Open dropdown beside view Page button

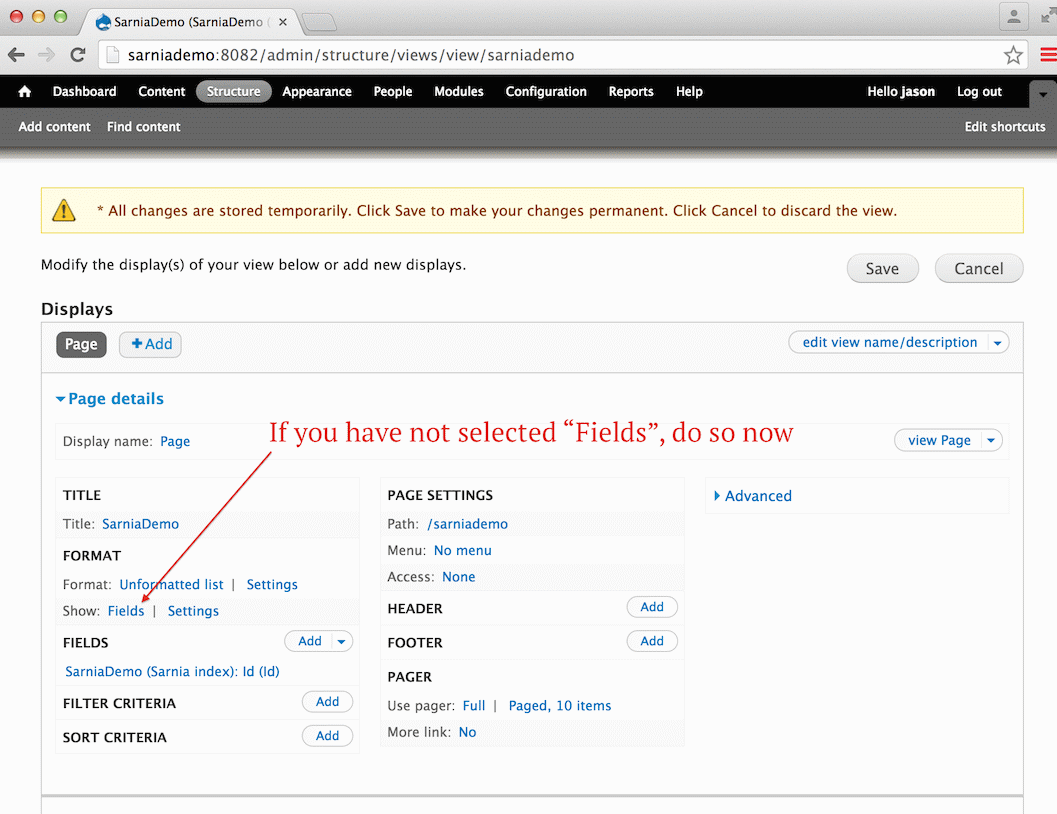(x=991, y=441)
